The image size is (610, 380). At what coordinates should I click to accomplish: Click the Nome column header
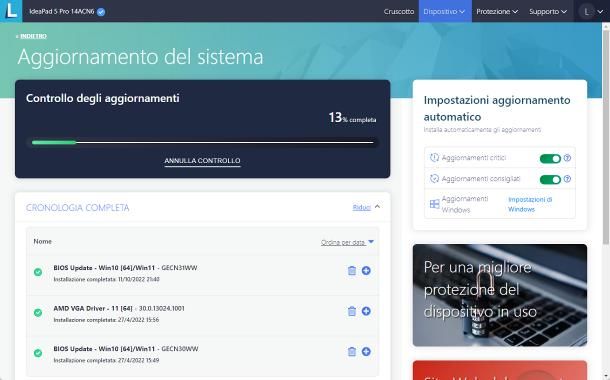coord(42,241)
